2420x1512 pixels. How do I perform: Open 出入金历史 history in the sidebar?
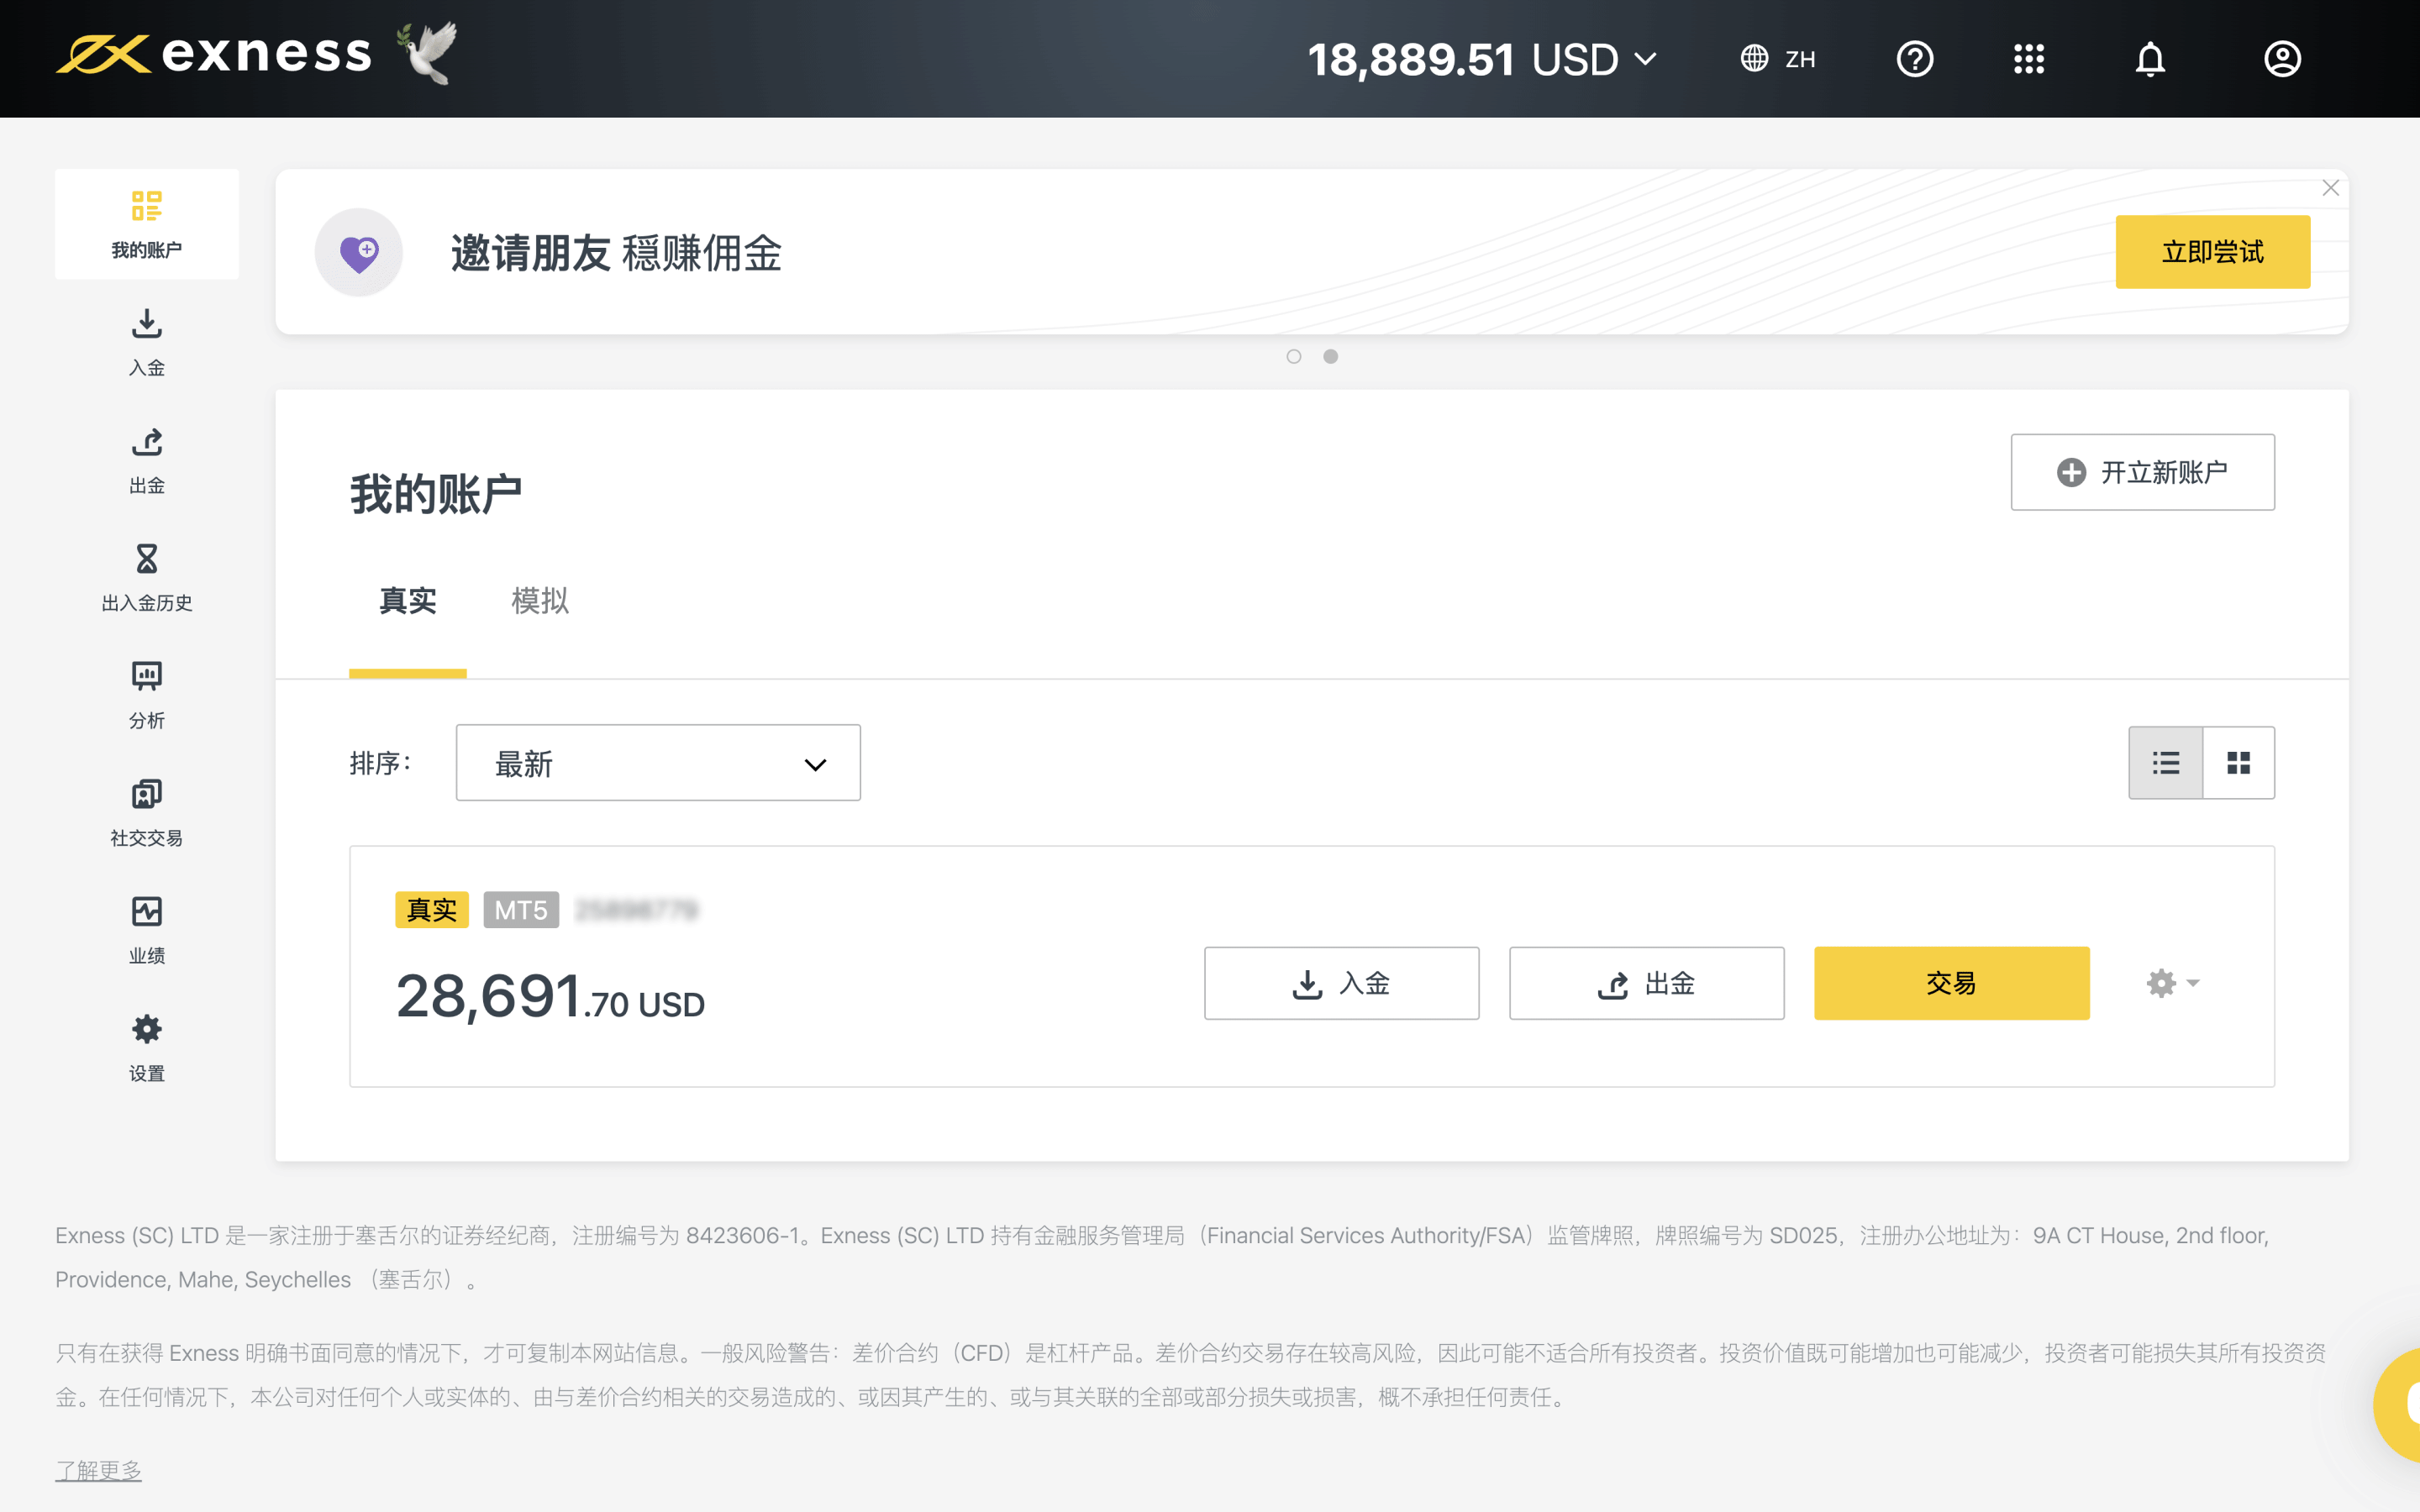(147, 577)
